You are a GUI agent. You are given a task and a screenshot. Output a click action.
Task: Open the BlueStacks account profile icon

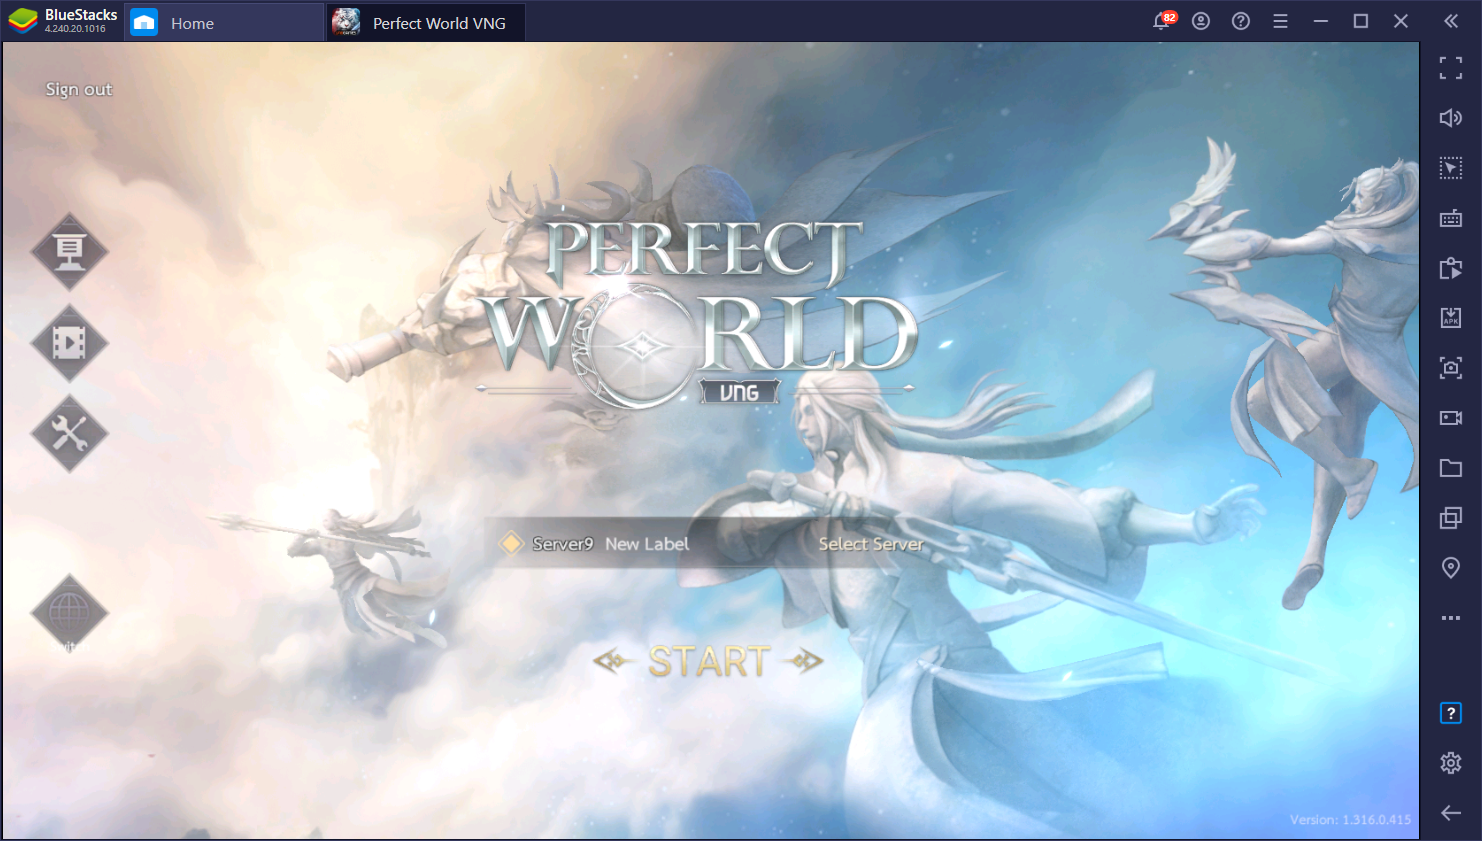[x=1201, y=21]
